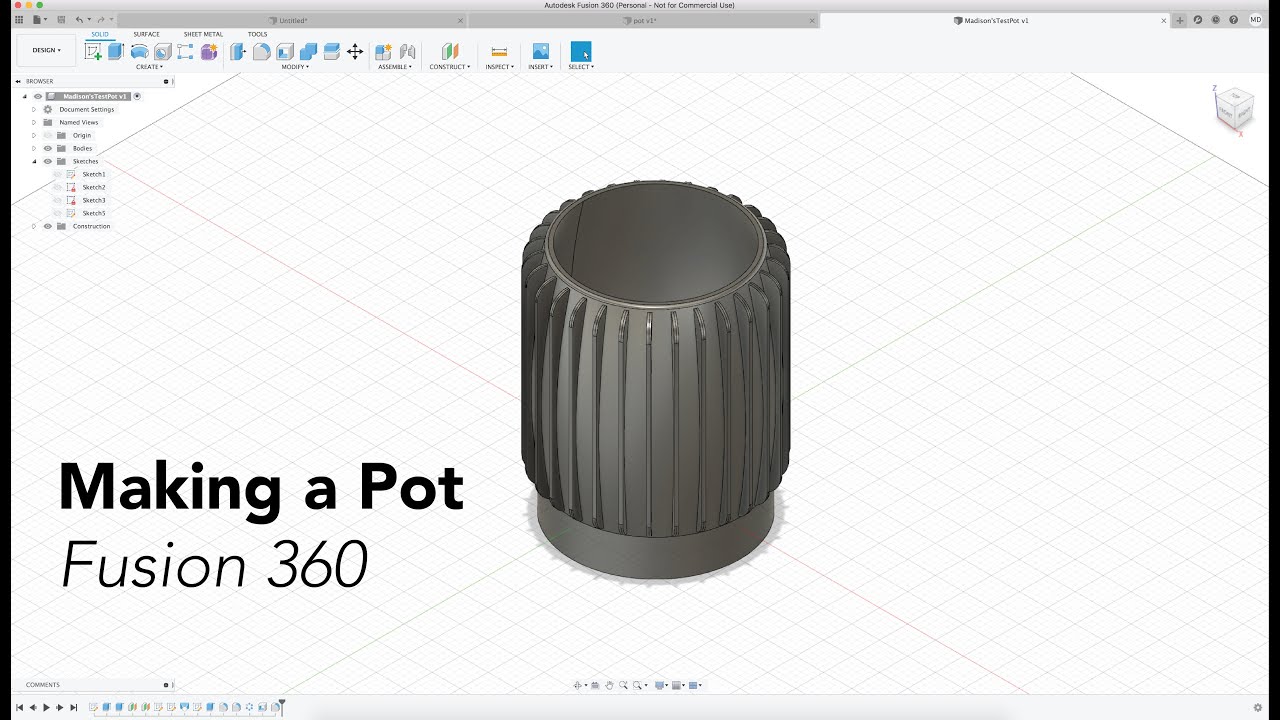Image resolution: width=1280 pixels, height=720 pixels.
Task: Click the timeline settings gear
Action: [x=1258, y=707]
